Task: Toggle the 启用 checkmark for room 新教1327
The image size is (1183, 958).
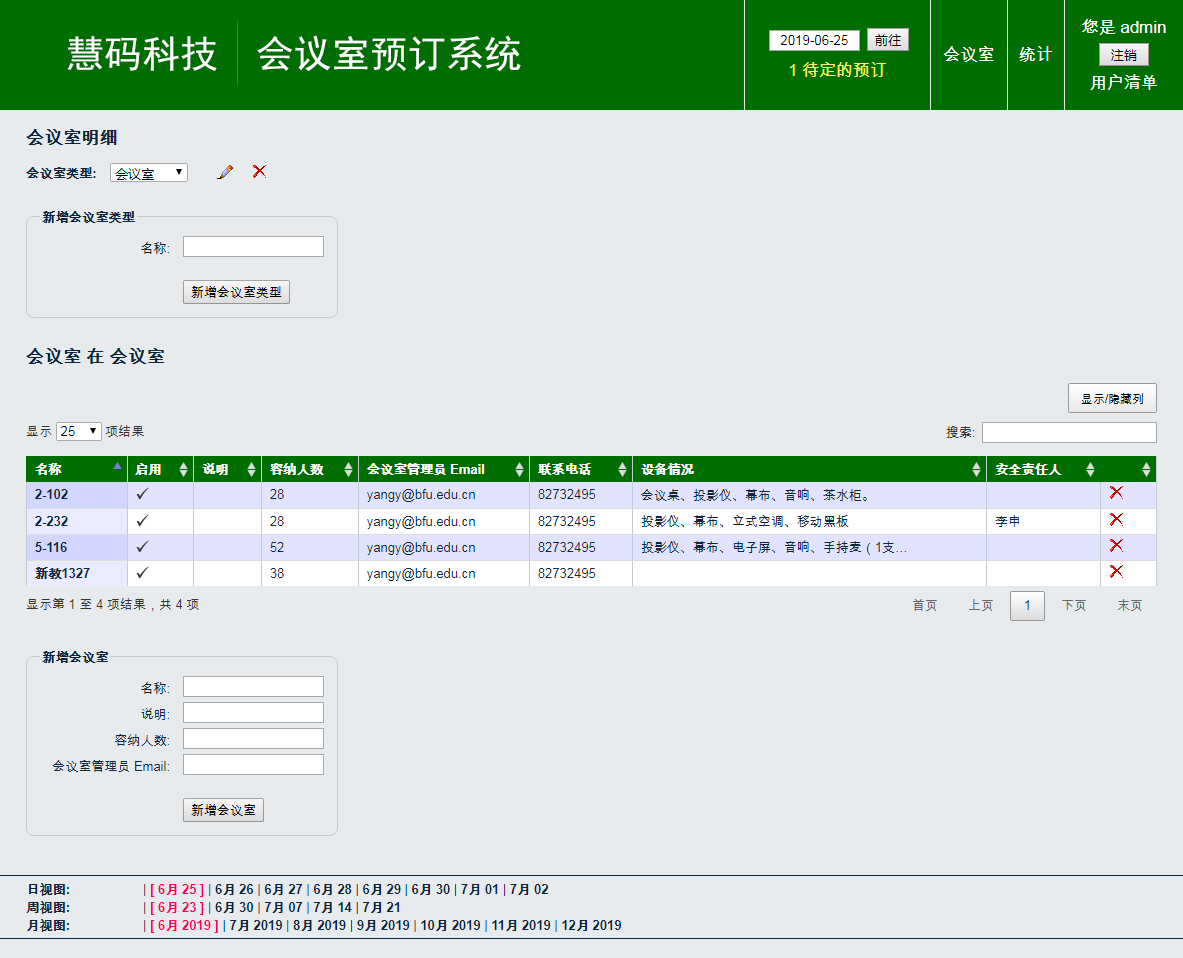Action: [x=143, y=573]
